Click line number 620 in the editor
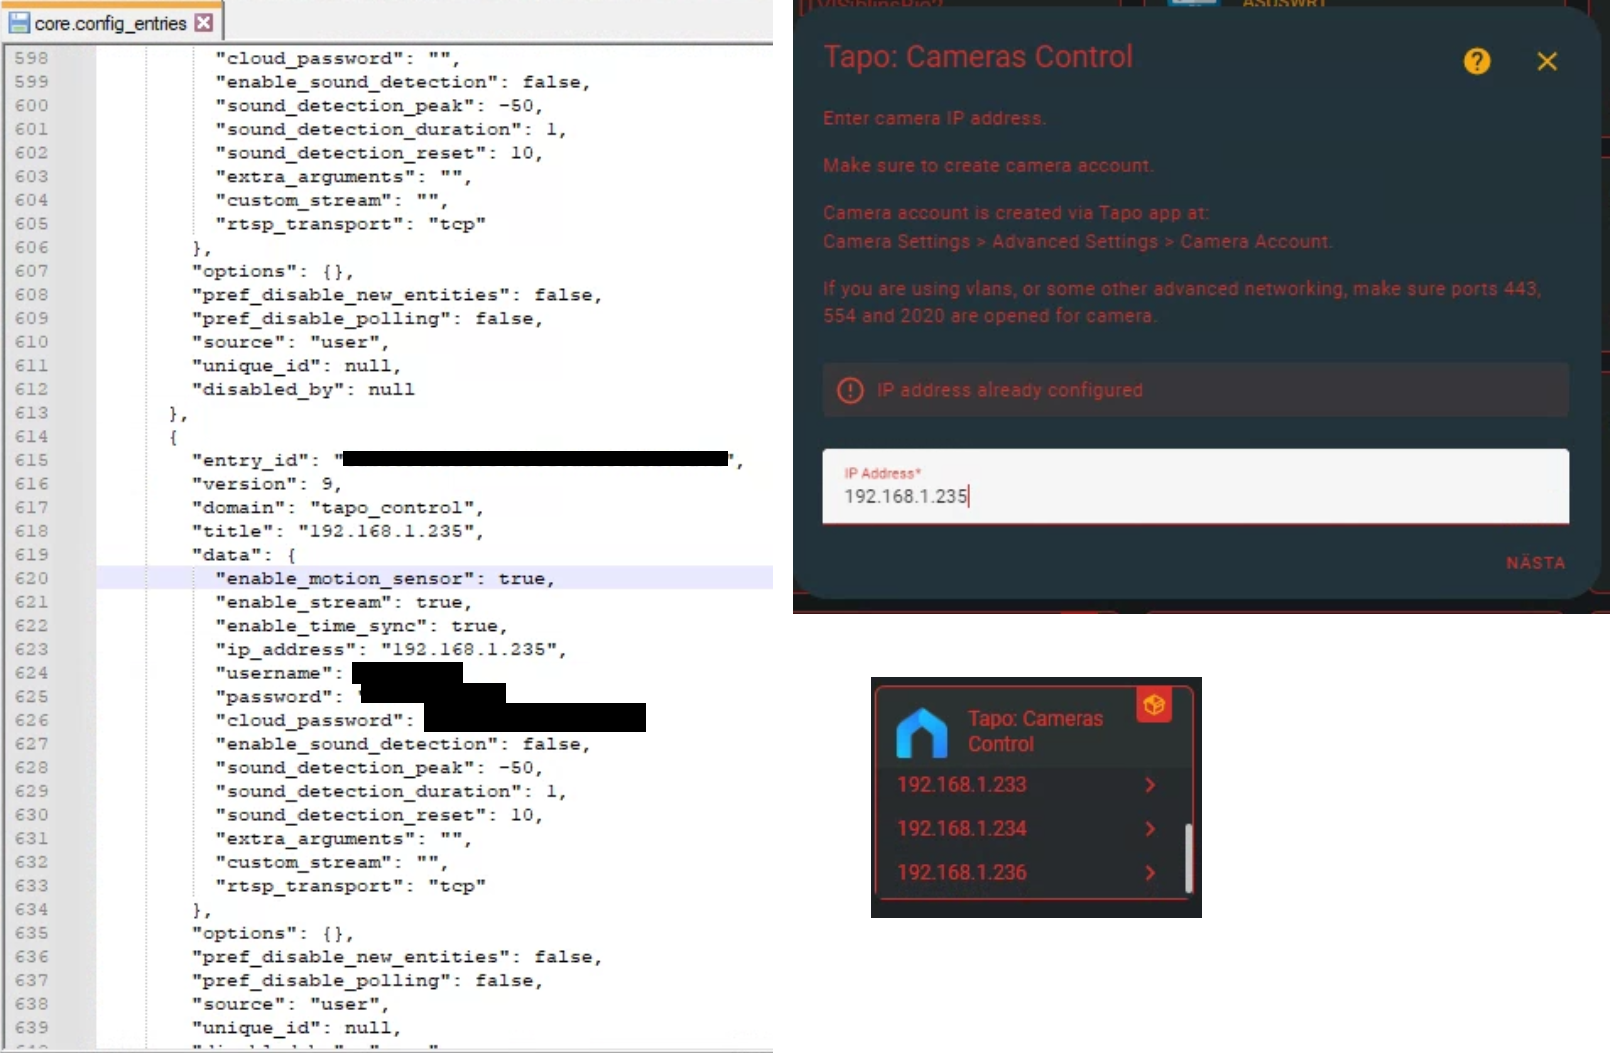 pyautogui.click(x=31, y=578)
